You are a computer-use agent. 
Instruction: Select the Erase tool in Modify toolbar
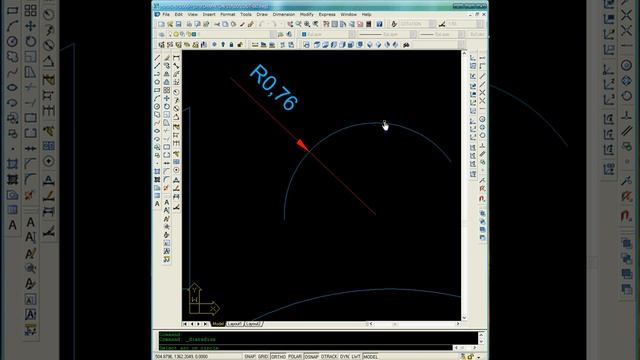click(x=167, y=58)
